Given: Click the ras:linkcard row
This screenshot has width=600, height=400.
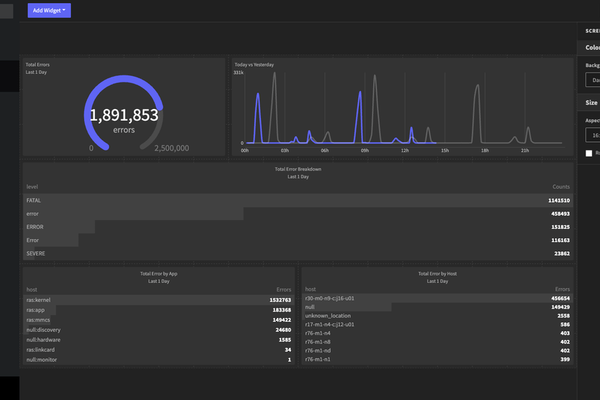Looking at the screenshot, I should coord(159,349).
